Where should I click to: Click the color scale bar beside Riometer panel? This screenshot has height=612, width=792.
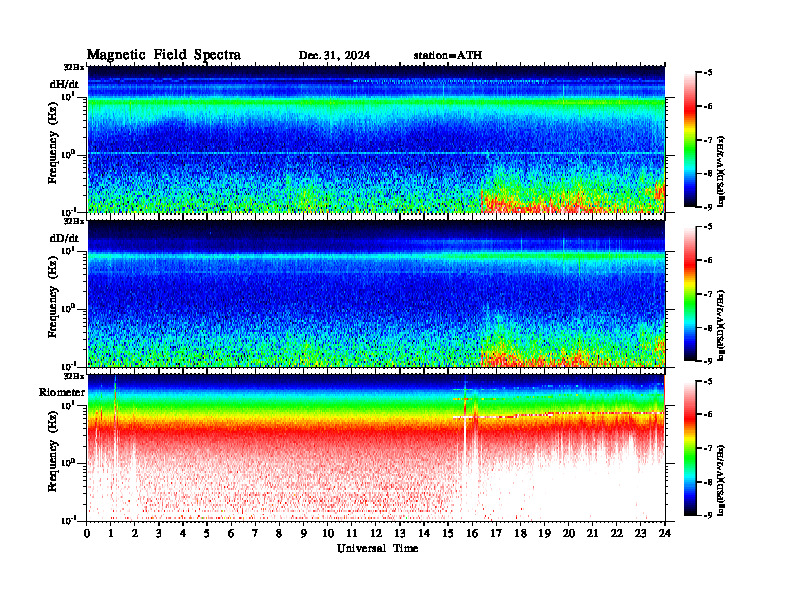(690, 448)
